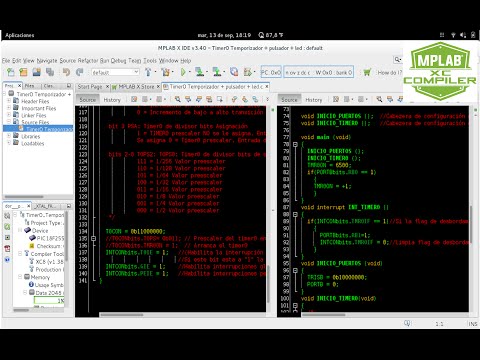Build the project with the hammer icon

click(x=148, y=72)
